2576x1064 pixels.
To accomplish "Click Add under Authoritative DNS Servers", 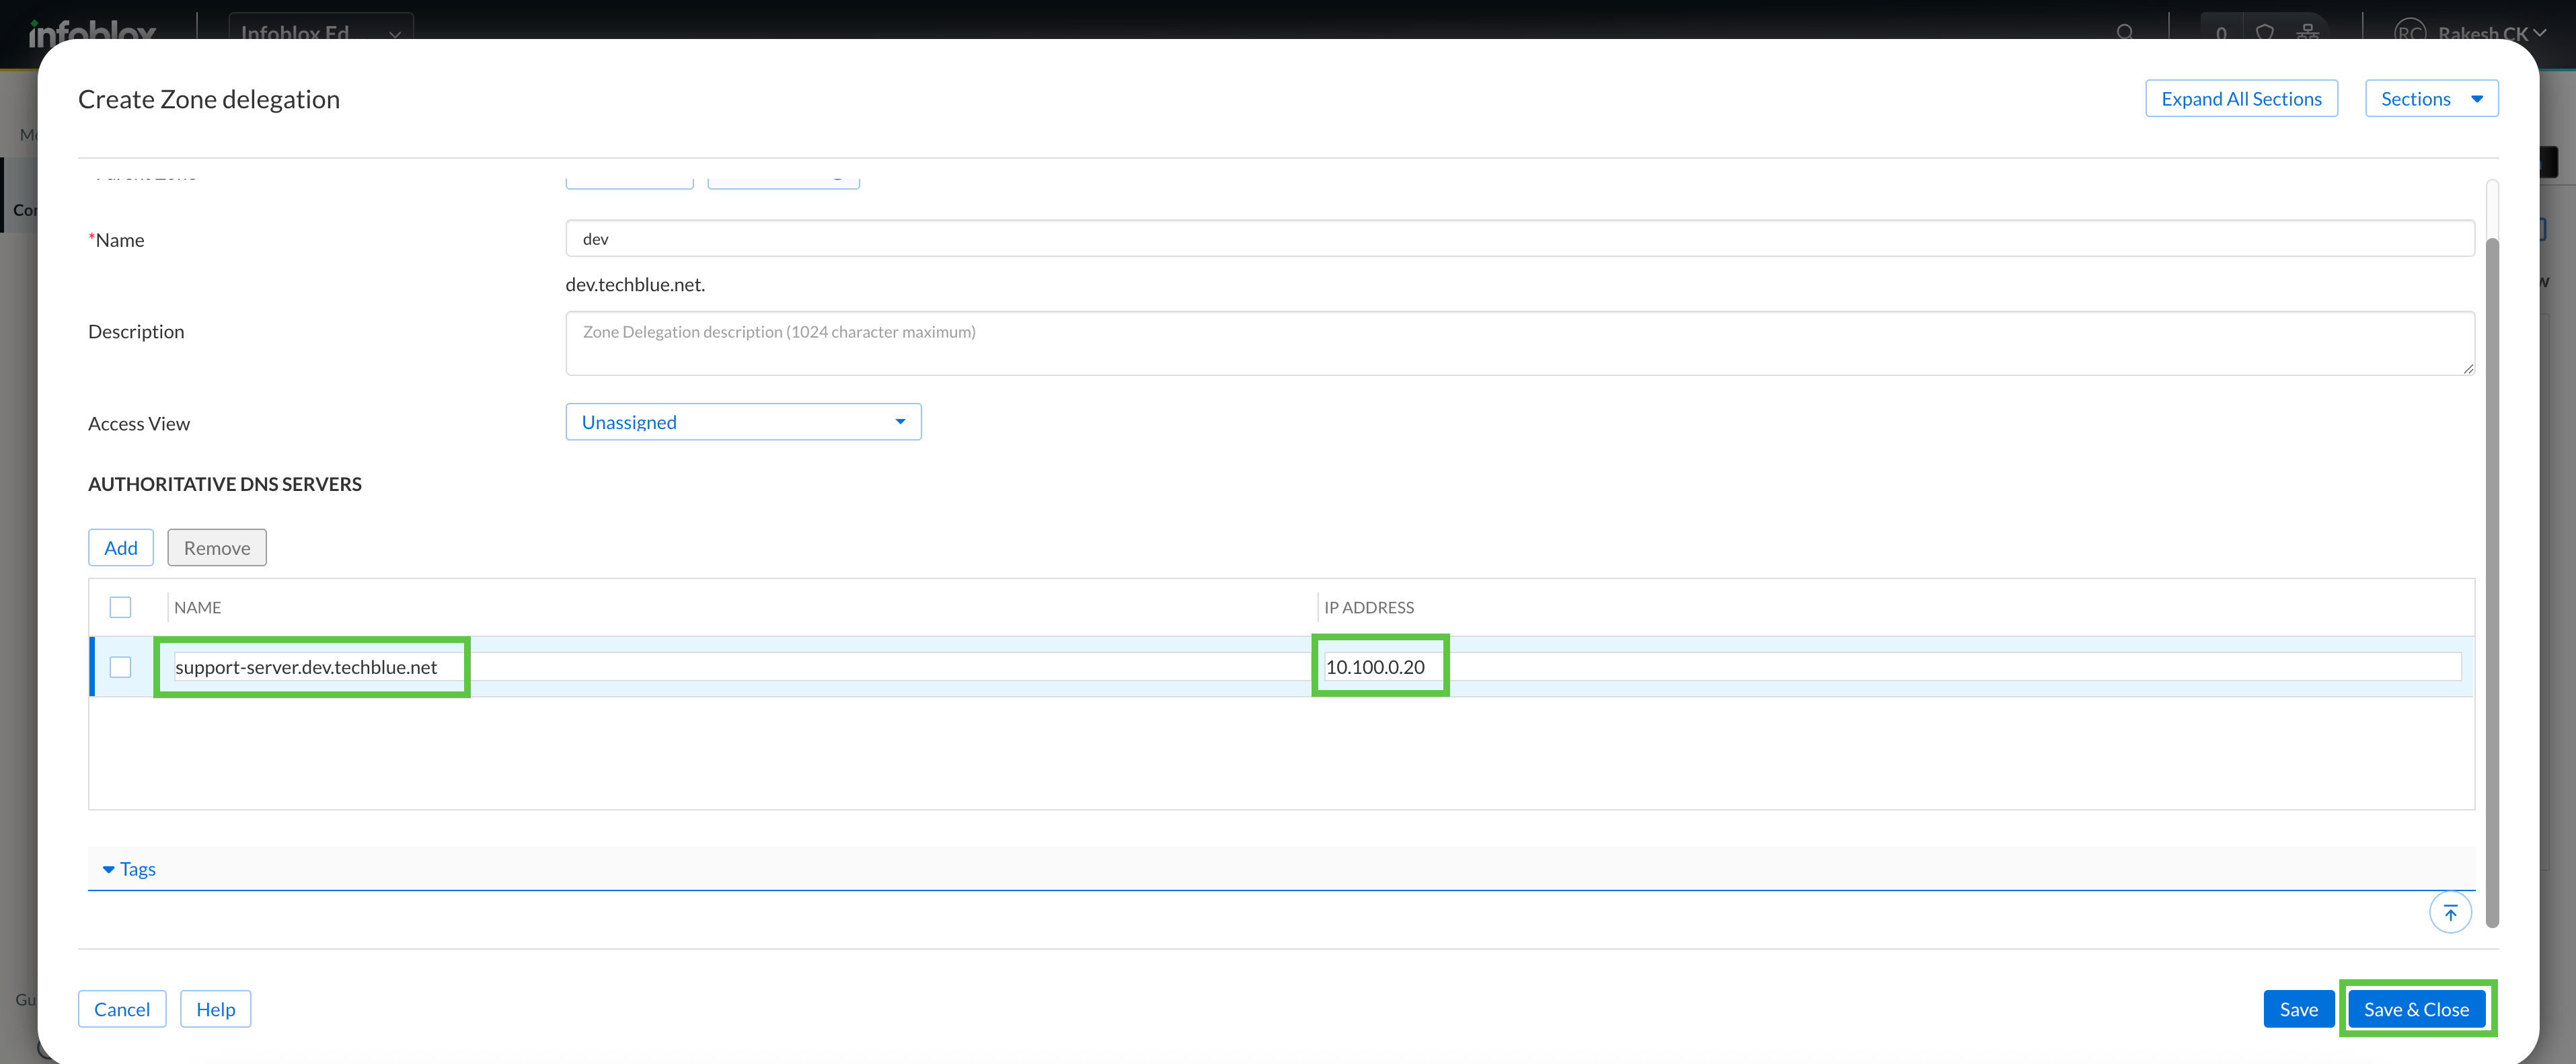I will pos(121,548).
